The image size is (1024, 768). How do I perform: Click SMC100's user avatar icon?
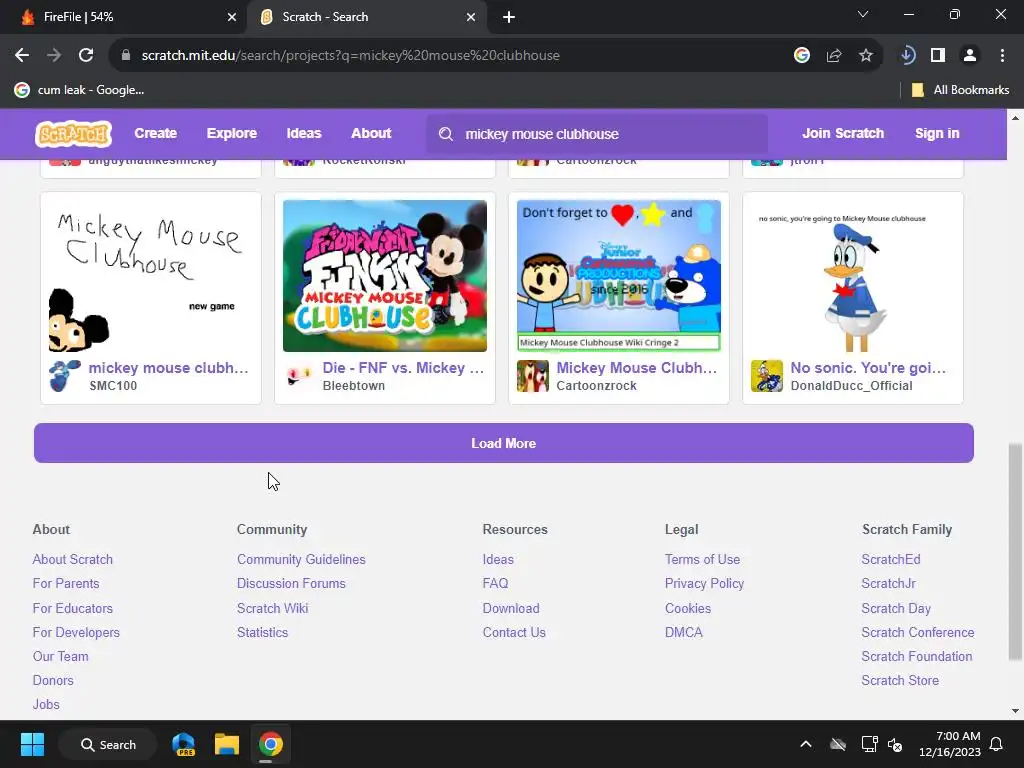point(65,376)
